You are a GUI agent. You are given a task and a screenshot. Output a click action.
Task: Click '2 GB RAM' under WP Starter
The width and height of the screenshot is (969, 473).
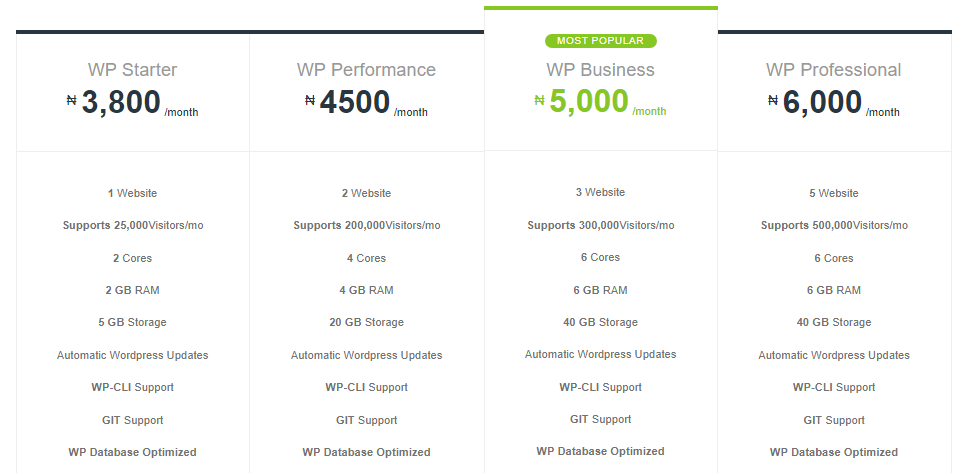point(133,290)
